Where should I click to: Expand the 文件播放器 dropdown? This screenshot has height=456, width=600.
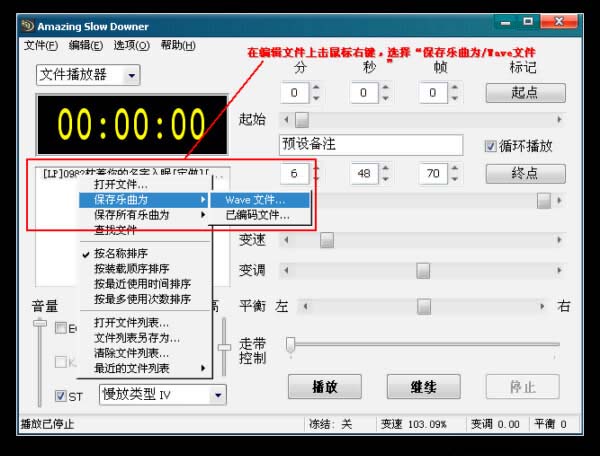pyautogui.click(x=131, y=75)
